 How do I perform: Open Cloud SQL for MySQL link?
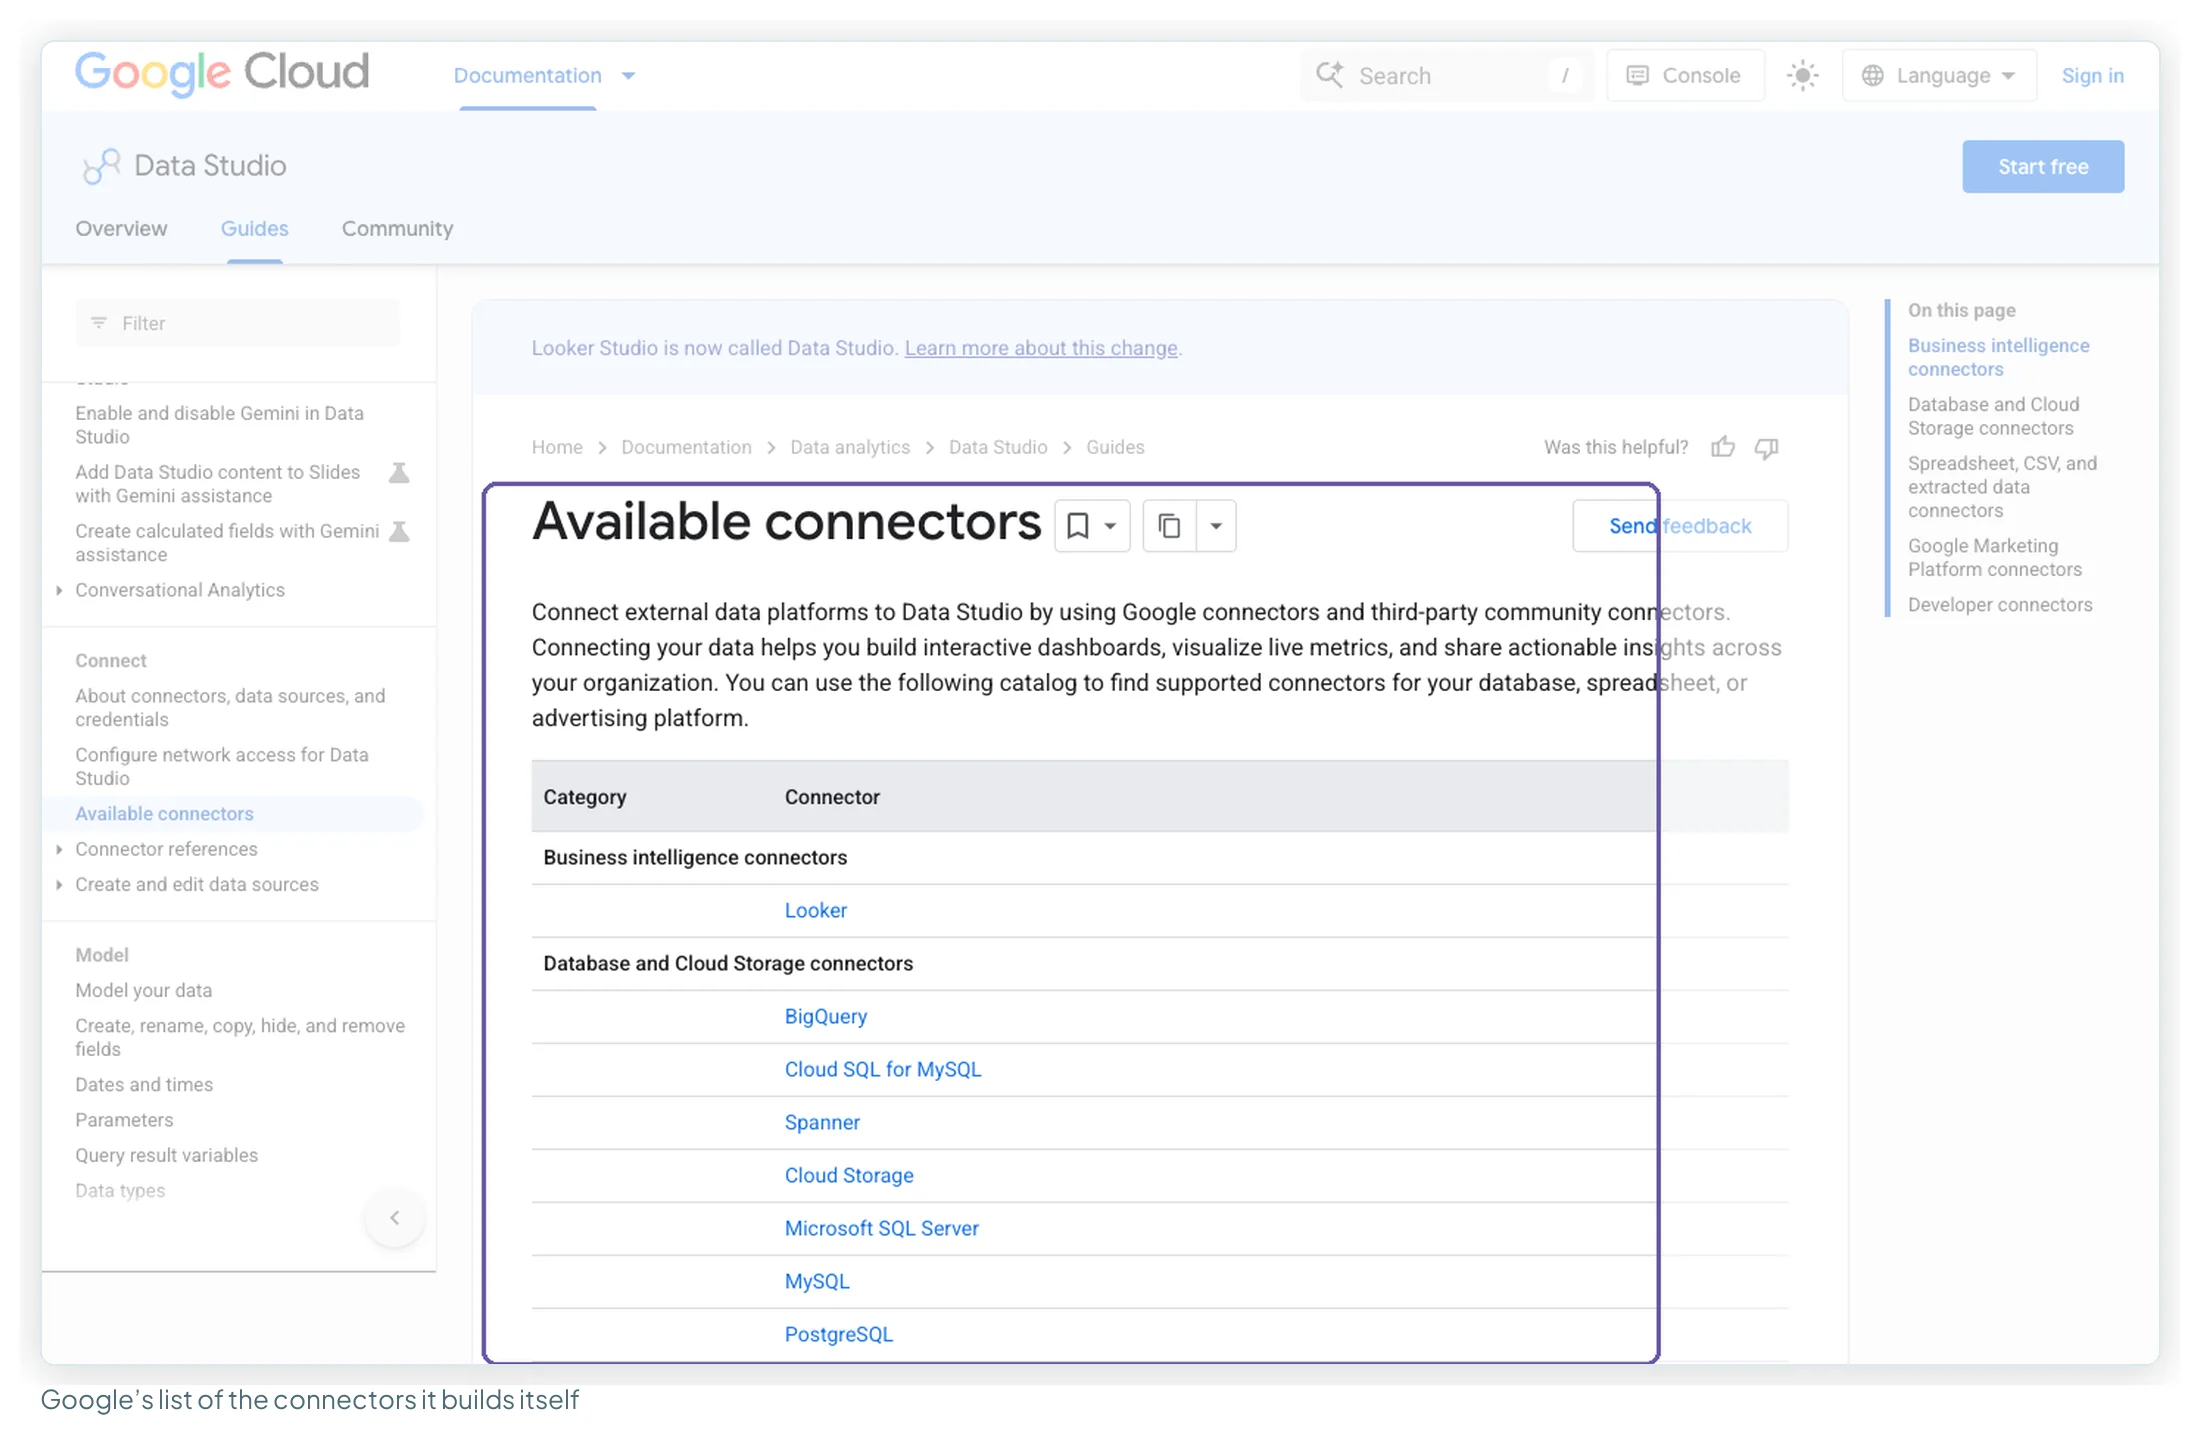click(x=882, y=1070)
